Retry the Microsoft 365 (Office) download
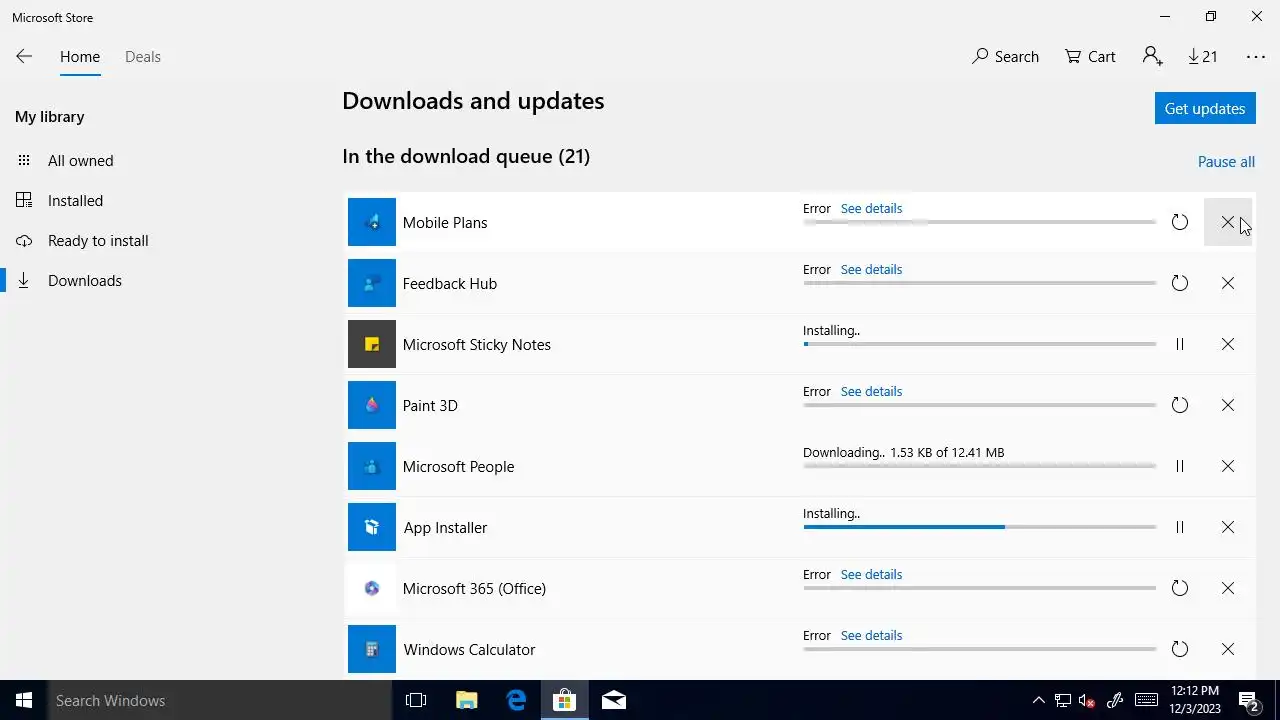Viewport: 1280px width, 720px height. (x=1180, y=588)
